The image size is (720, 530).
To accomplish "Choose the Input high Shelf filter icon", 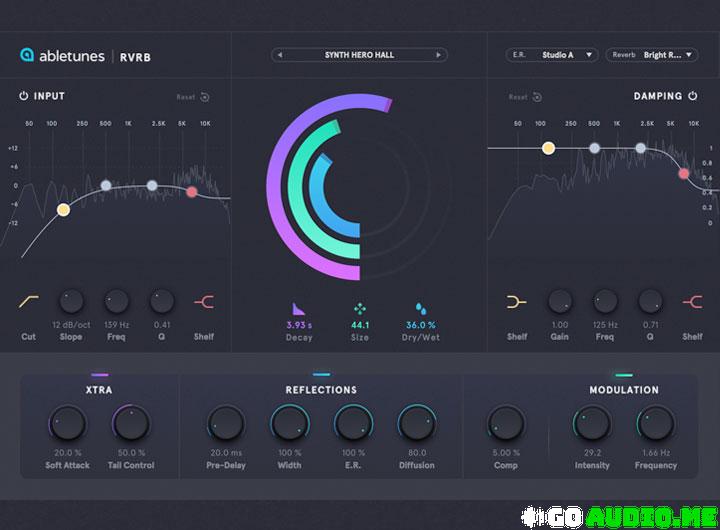I will 204,302.
